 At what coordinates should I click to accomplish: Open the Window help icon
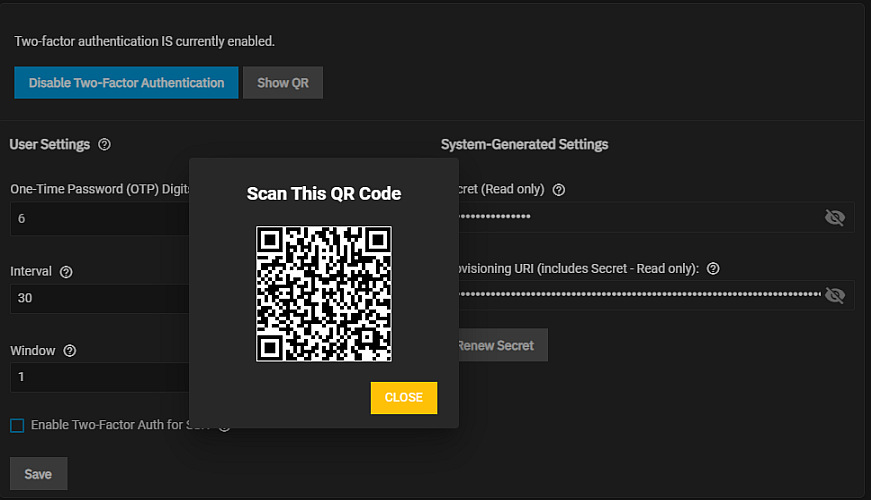(69, 351)
